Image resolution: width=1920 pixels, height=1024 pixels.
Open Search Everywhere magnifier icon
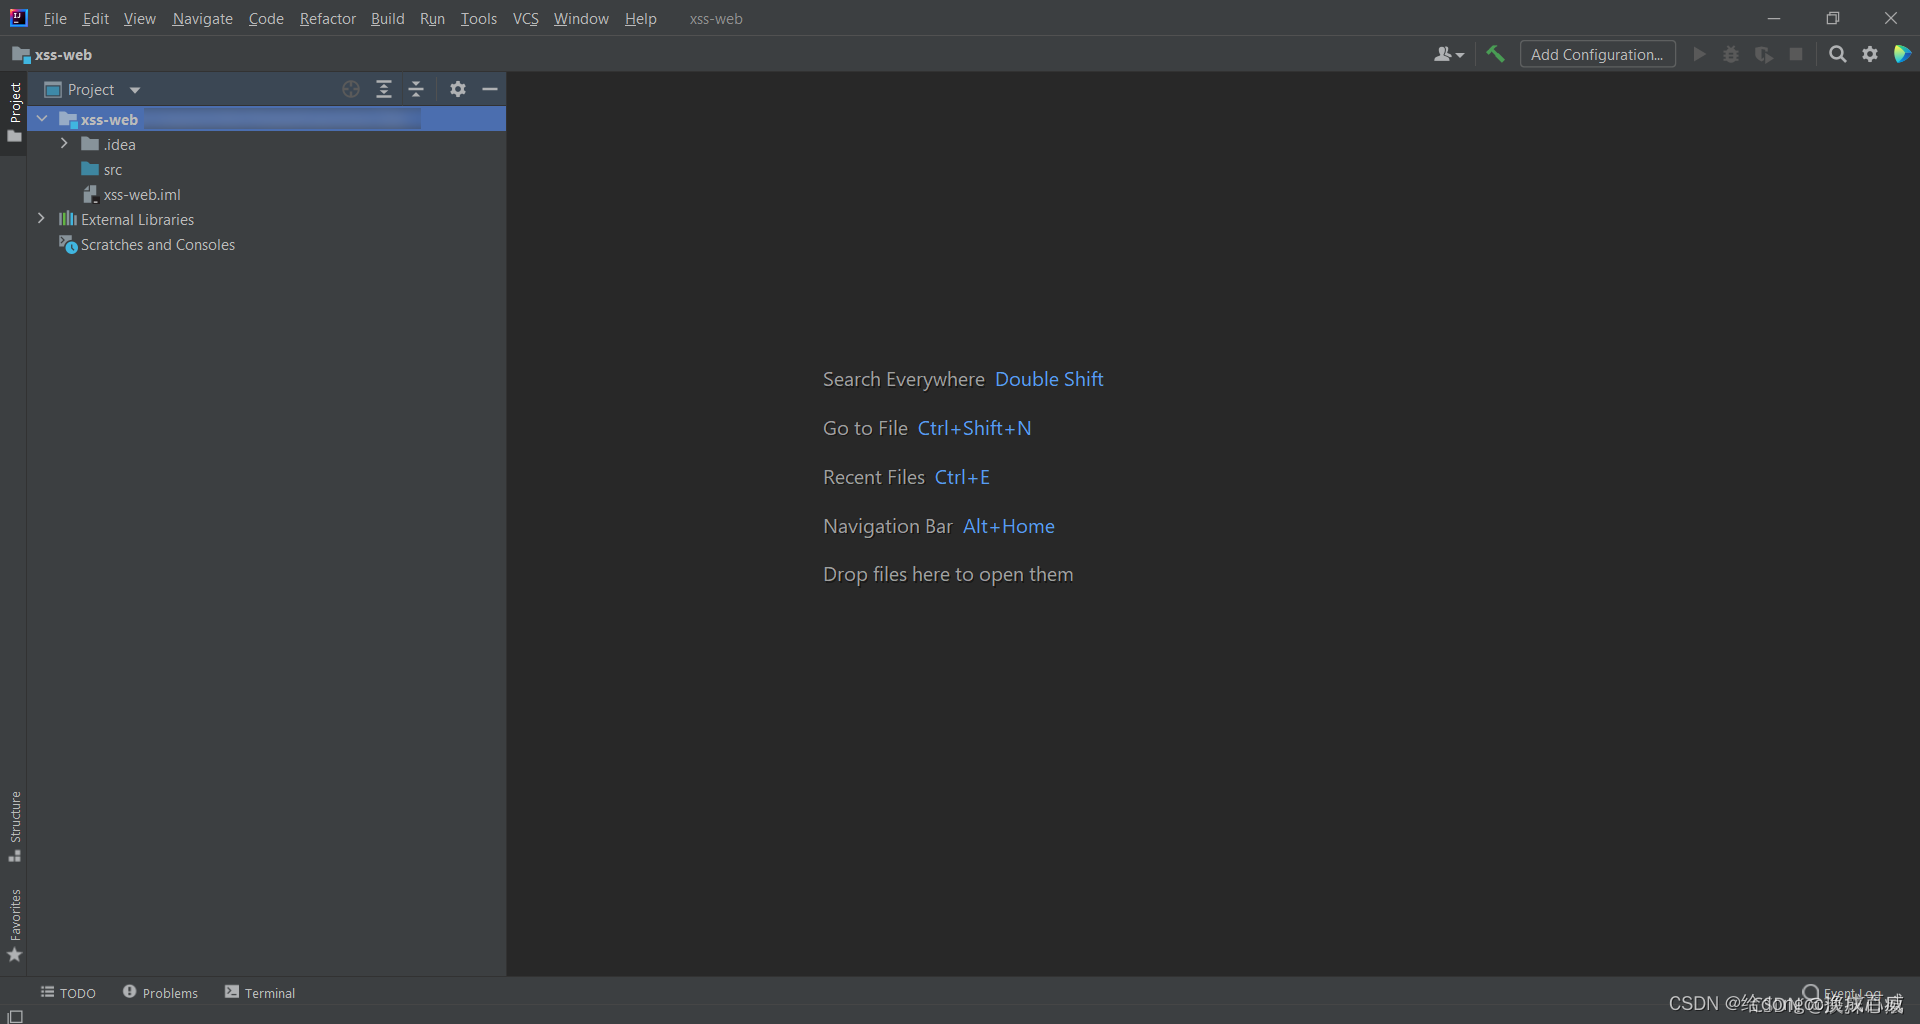[x=1837, y=54]
